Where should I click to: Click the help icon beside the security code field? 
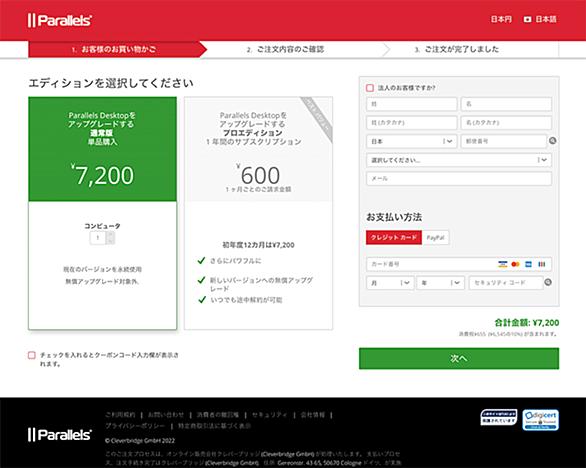[x=548, y=282]
